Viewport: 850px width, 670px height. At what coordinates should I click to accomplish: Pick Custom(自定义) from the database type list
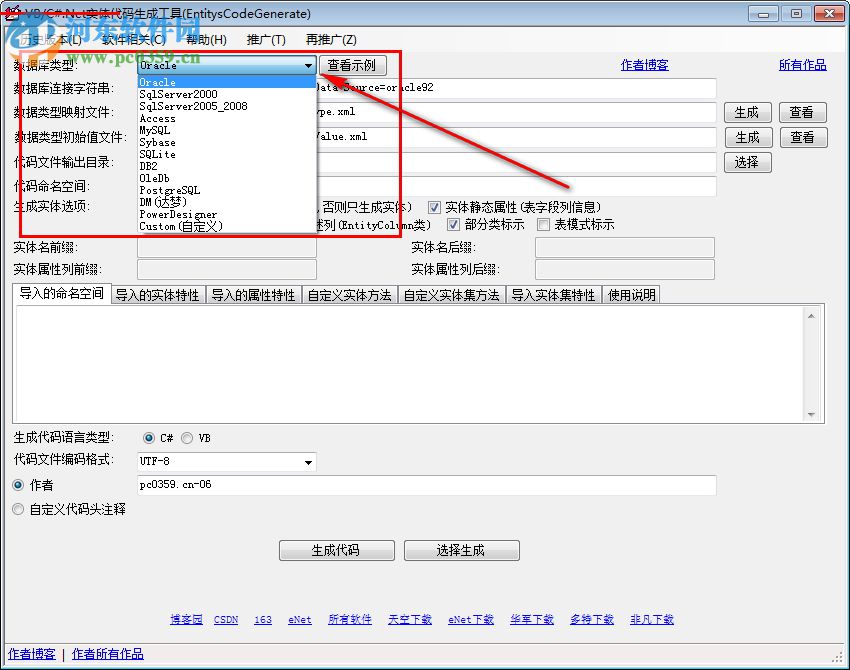pos(188,225)
